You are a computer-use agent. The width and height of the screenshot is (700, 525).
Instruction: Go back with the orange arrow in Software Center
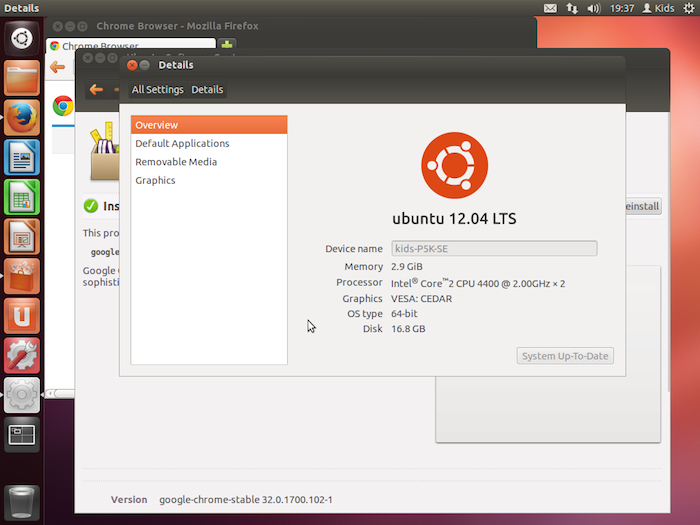pos(96,89)
